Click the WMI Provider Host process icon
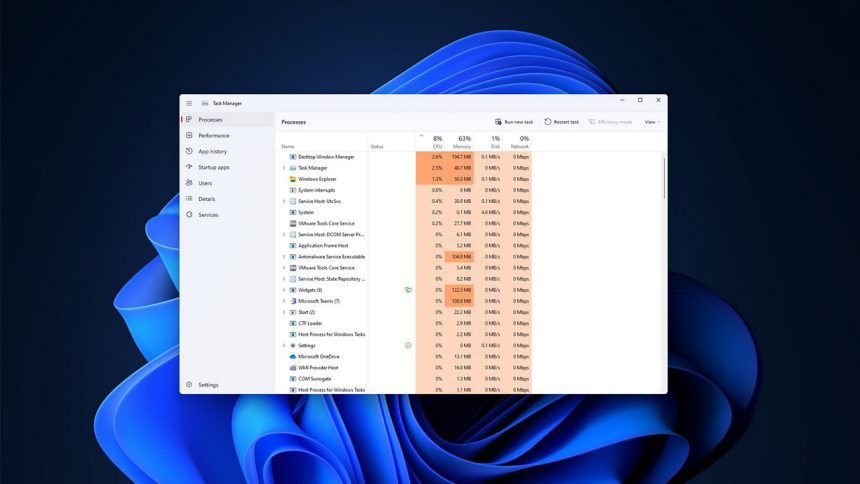This screenshot has height=484, width=860. (x=293, y=368)
